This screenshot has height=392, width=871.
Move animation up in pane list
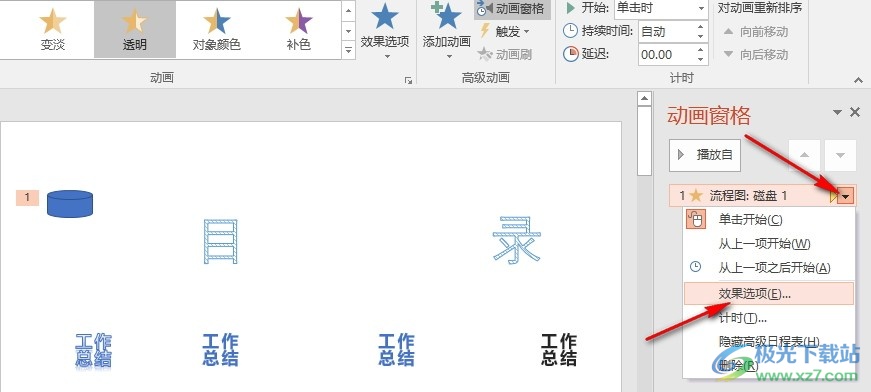pos(804,155)
